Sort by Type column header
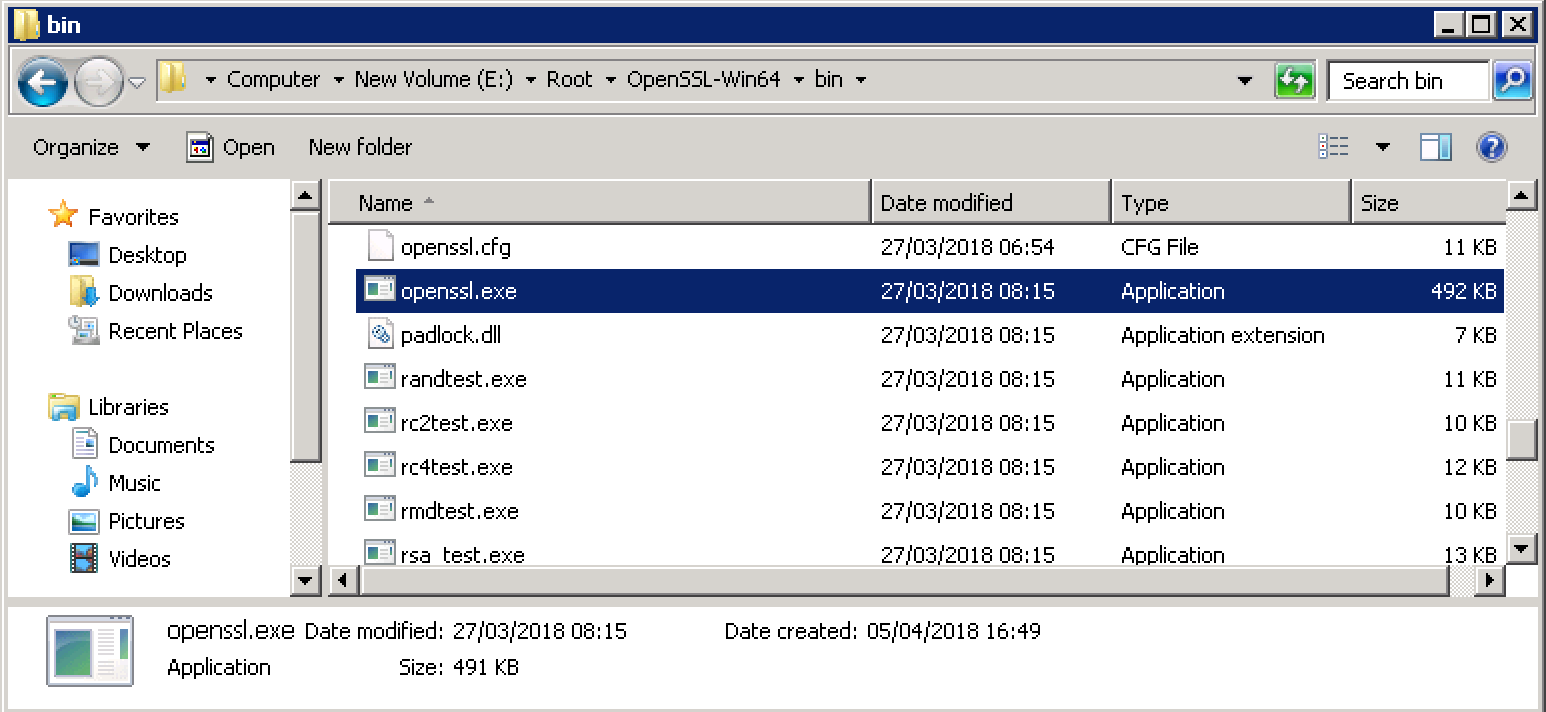 click(x=1232, y=203)
